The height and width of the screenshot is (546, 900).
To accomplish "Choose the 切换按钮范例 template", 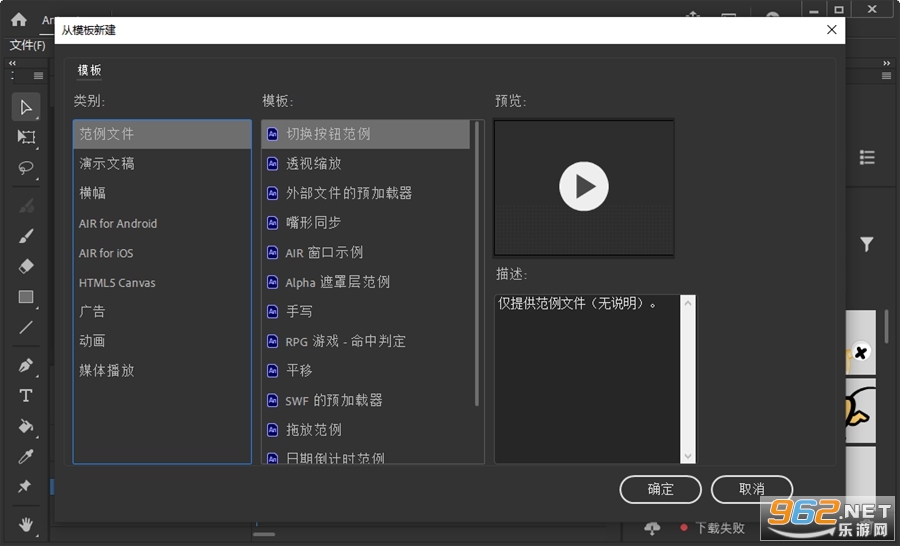I will click(x=366, y=134).
